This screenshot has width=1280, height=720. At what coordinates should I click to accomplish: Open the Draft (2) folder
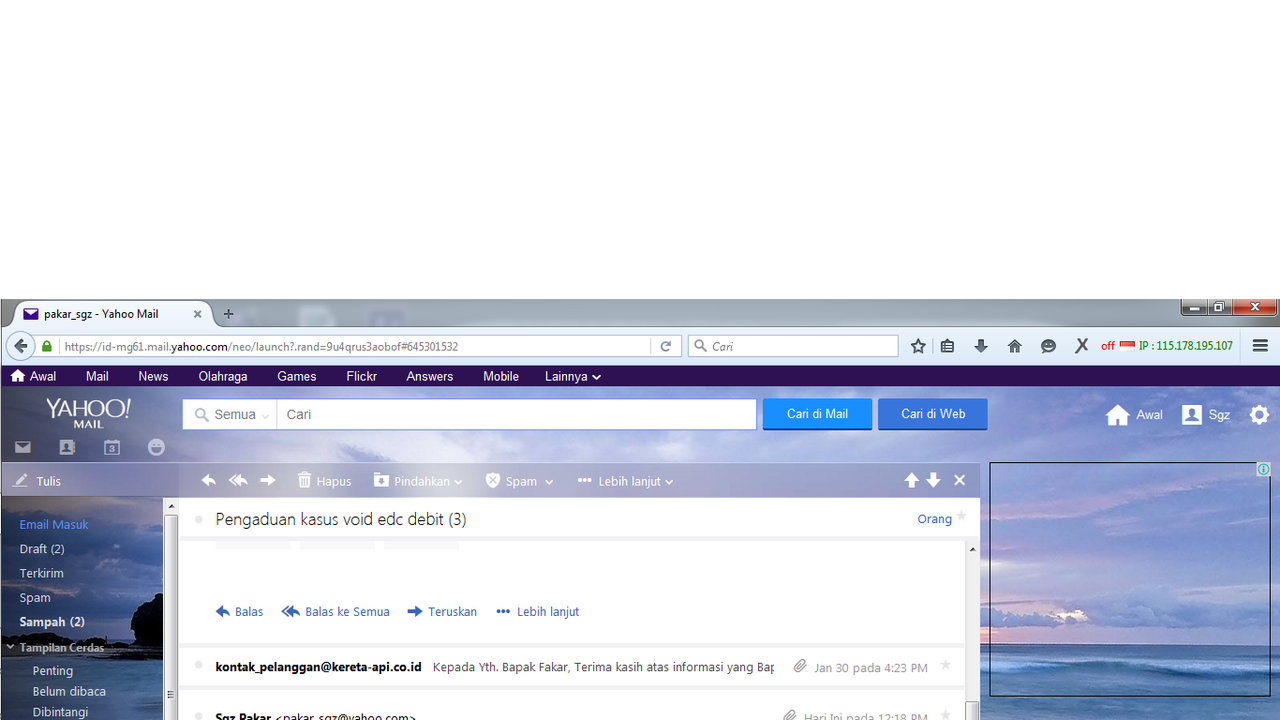42,549
